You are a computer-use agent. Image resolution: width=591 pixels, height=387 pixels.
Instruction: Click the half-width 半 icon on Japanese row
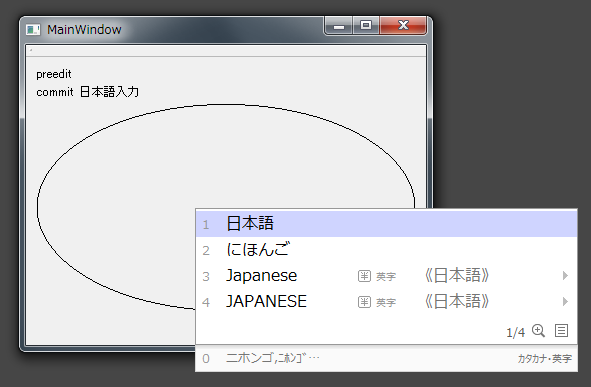click(364, 276)
